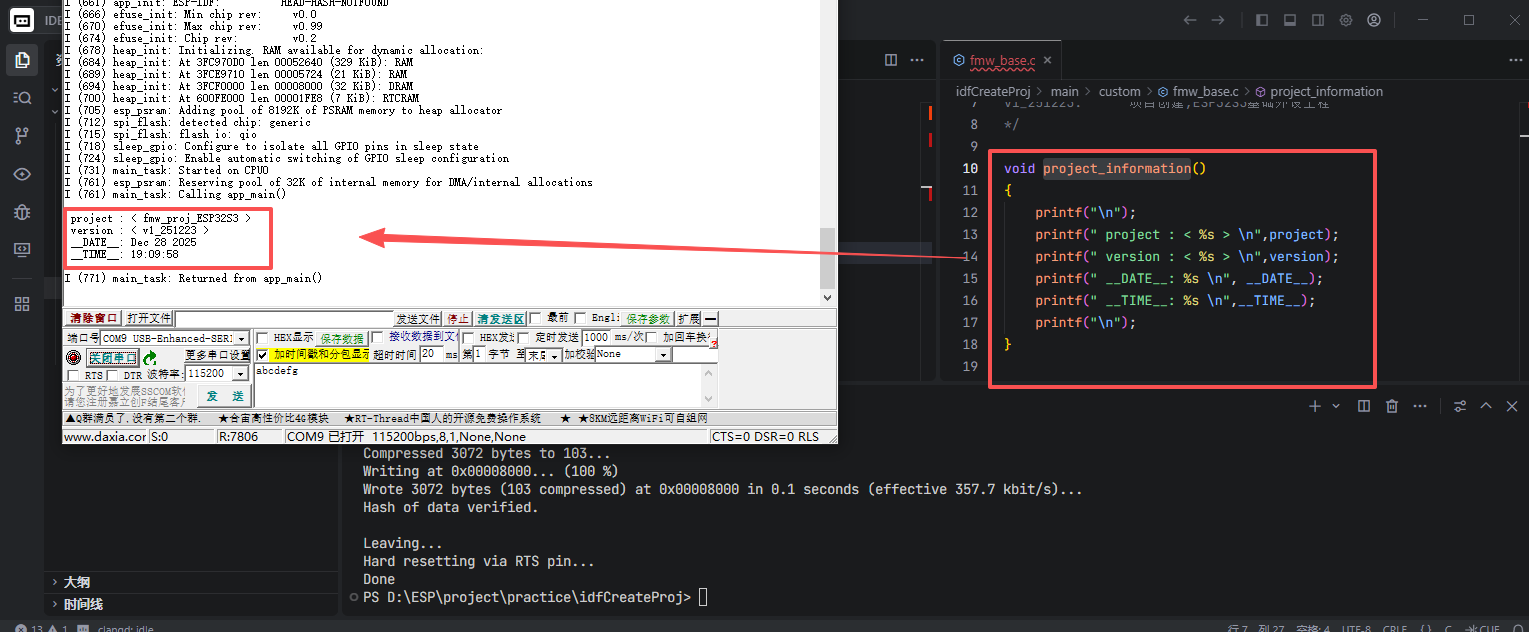Open more actions for left editor group
This screenshot has width=1529, height=632.
pyautogui.click(x=919, y=60)
